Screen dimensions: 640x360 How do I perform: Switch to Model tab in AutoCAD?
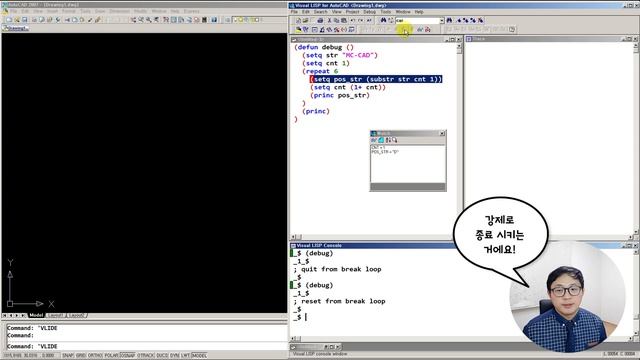(x=36, y=315)
